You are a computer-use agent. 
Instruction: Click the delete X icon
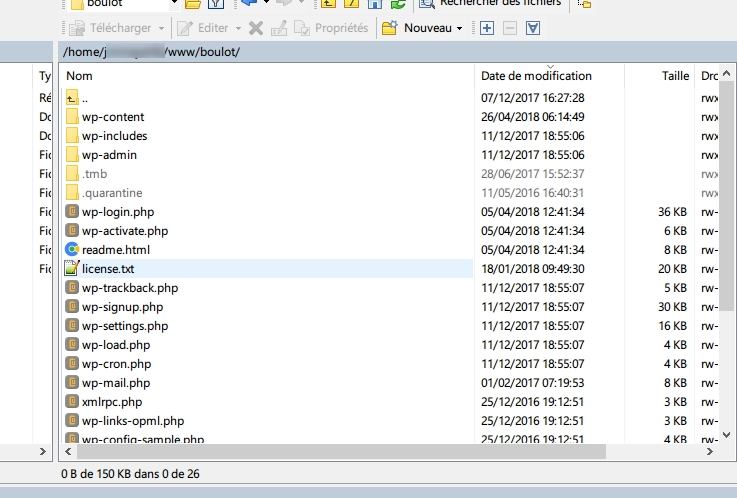pos(256,28)
